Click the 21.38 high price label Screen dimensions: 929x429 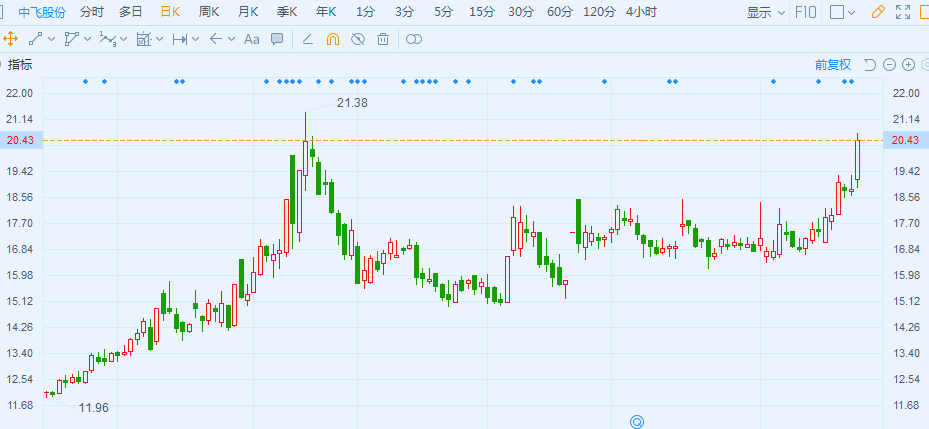pyautogui.click(x=353, y=103)
